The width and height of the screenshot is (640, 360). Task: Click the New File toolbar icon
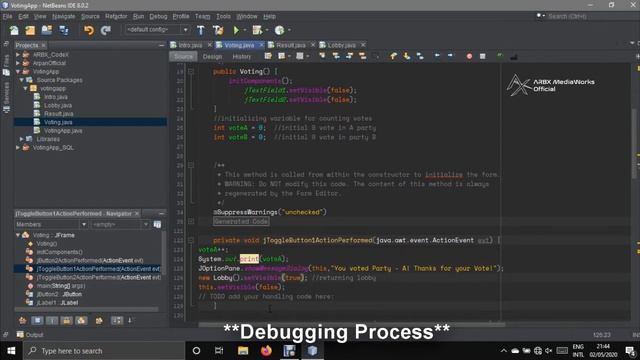pos(14,30)
